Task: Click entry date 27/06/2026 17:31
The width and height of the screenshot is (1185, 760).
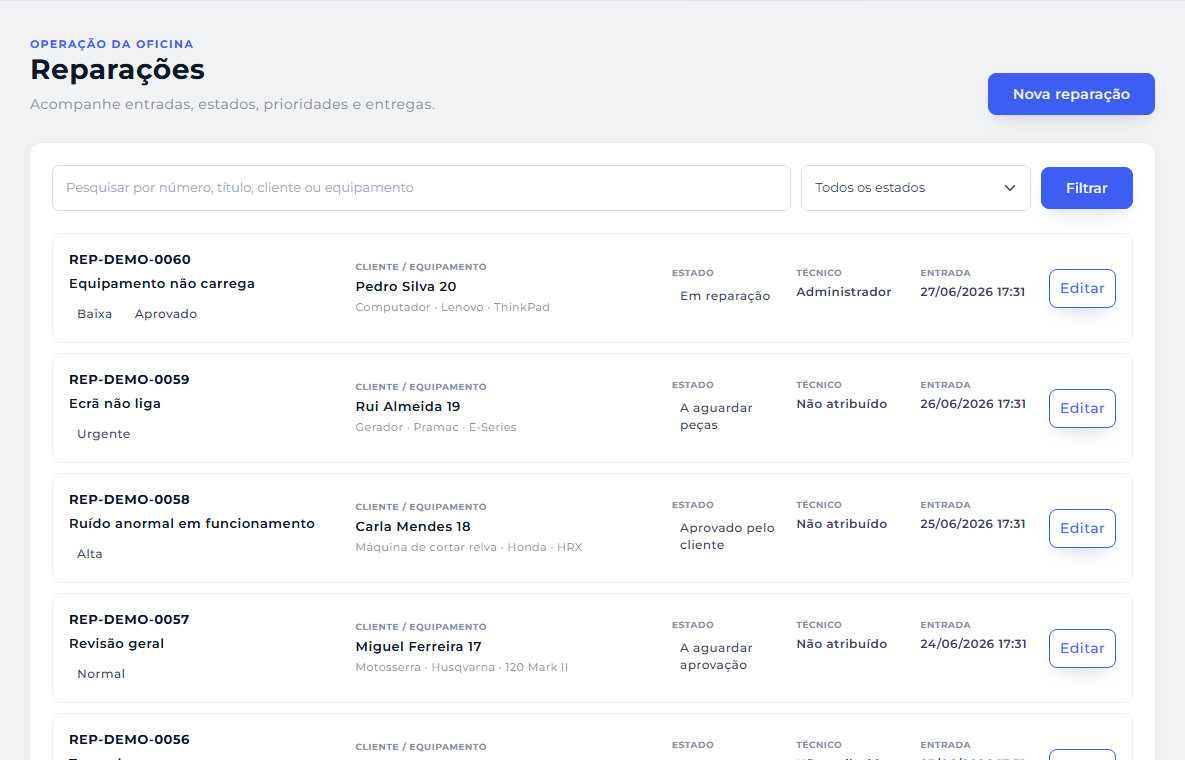Action: tap(973, 292)
